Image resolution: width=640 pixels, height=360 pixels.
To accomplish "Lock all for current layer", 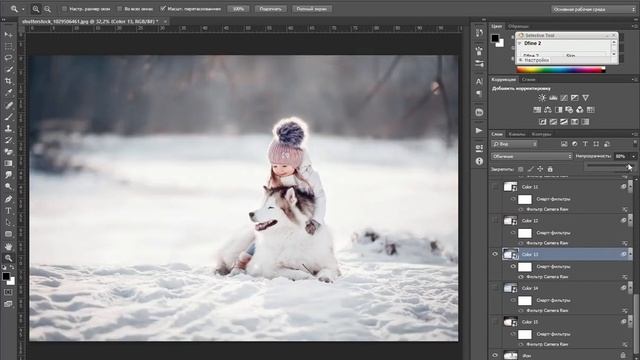I will point(550,169).
